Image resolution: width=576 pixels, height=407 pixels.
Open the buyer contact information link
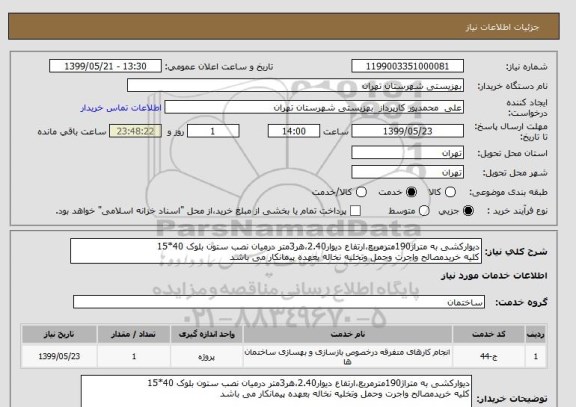coord(121,108)
